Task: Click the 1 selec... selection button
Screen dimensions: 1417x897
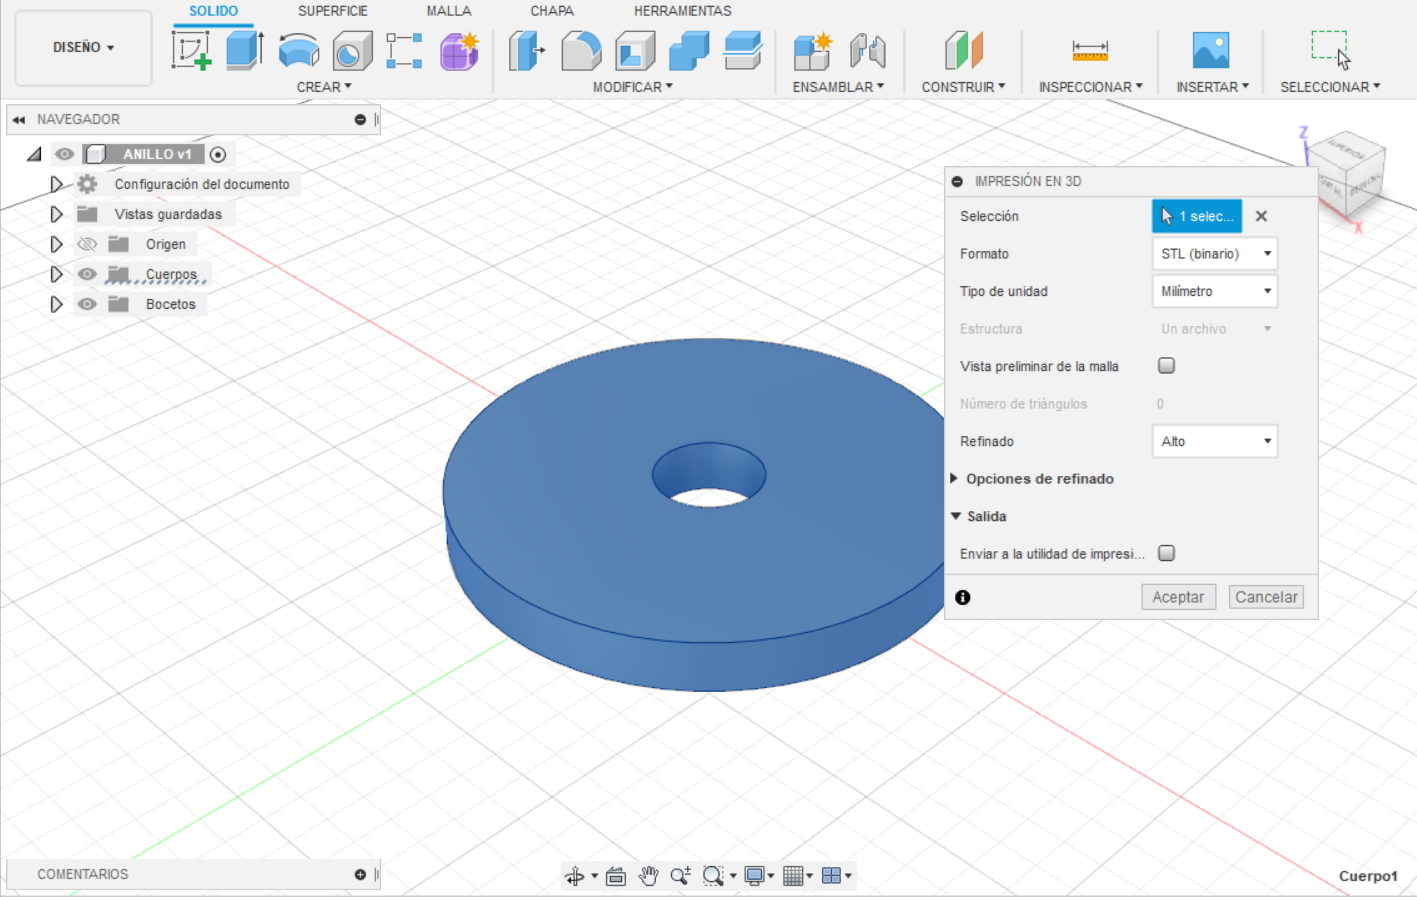Action: point(1197,216)
